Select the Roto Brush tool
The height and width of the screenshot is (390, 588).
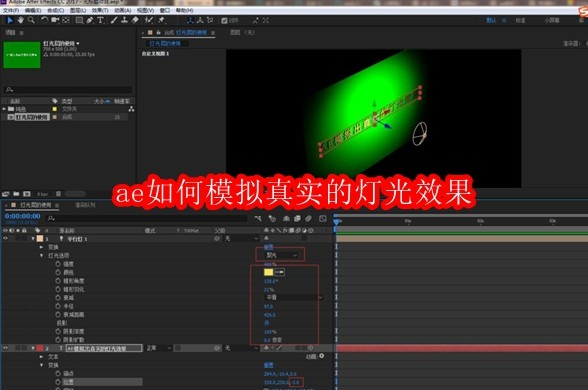pyautogui.click(x=149, y=20)
